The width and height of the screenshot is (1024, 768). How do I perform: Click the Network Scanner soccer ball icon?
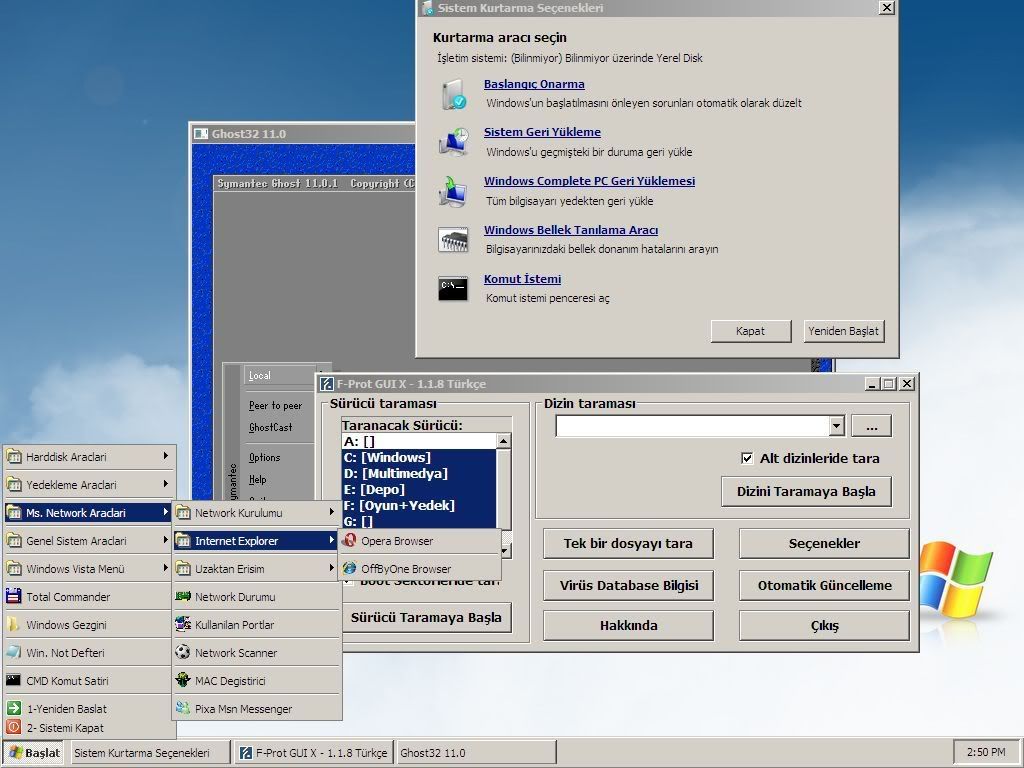(183, 652)
